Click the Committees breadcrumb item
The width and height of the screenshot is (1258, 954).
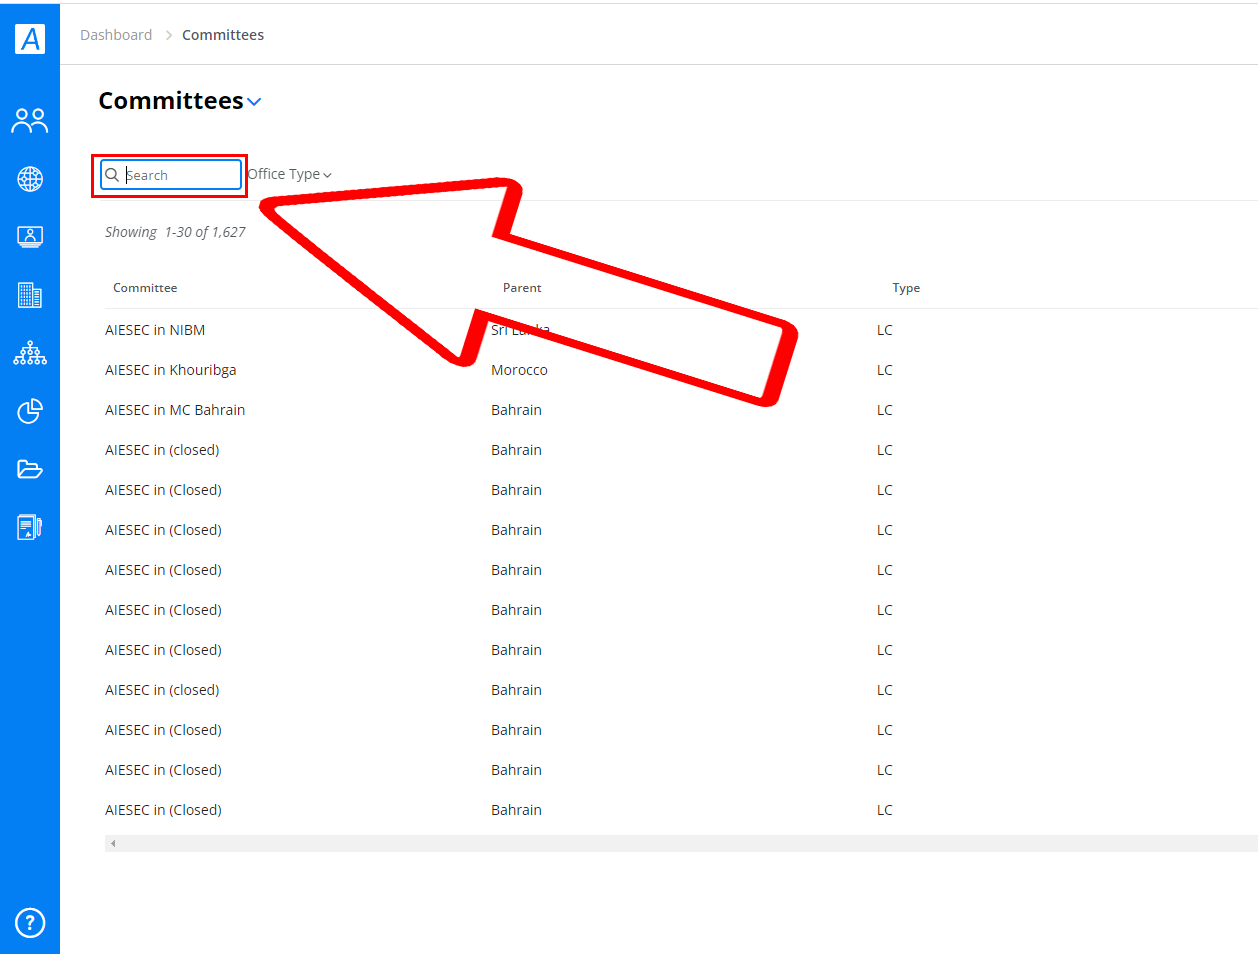point(223,35)
